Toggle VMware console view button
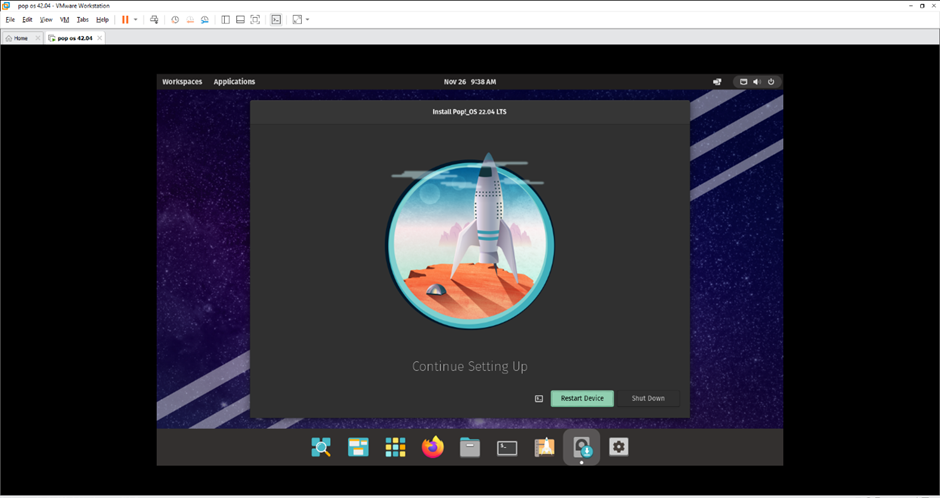The image size is (940, 498). coord(276,19)
